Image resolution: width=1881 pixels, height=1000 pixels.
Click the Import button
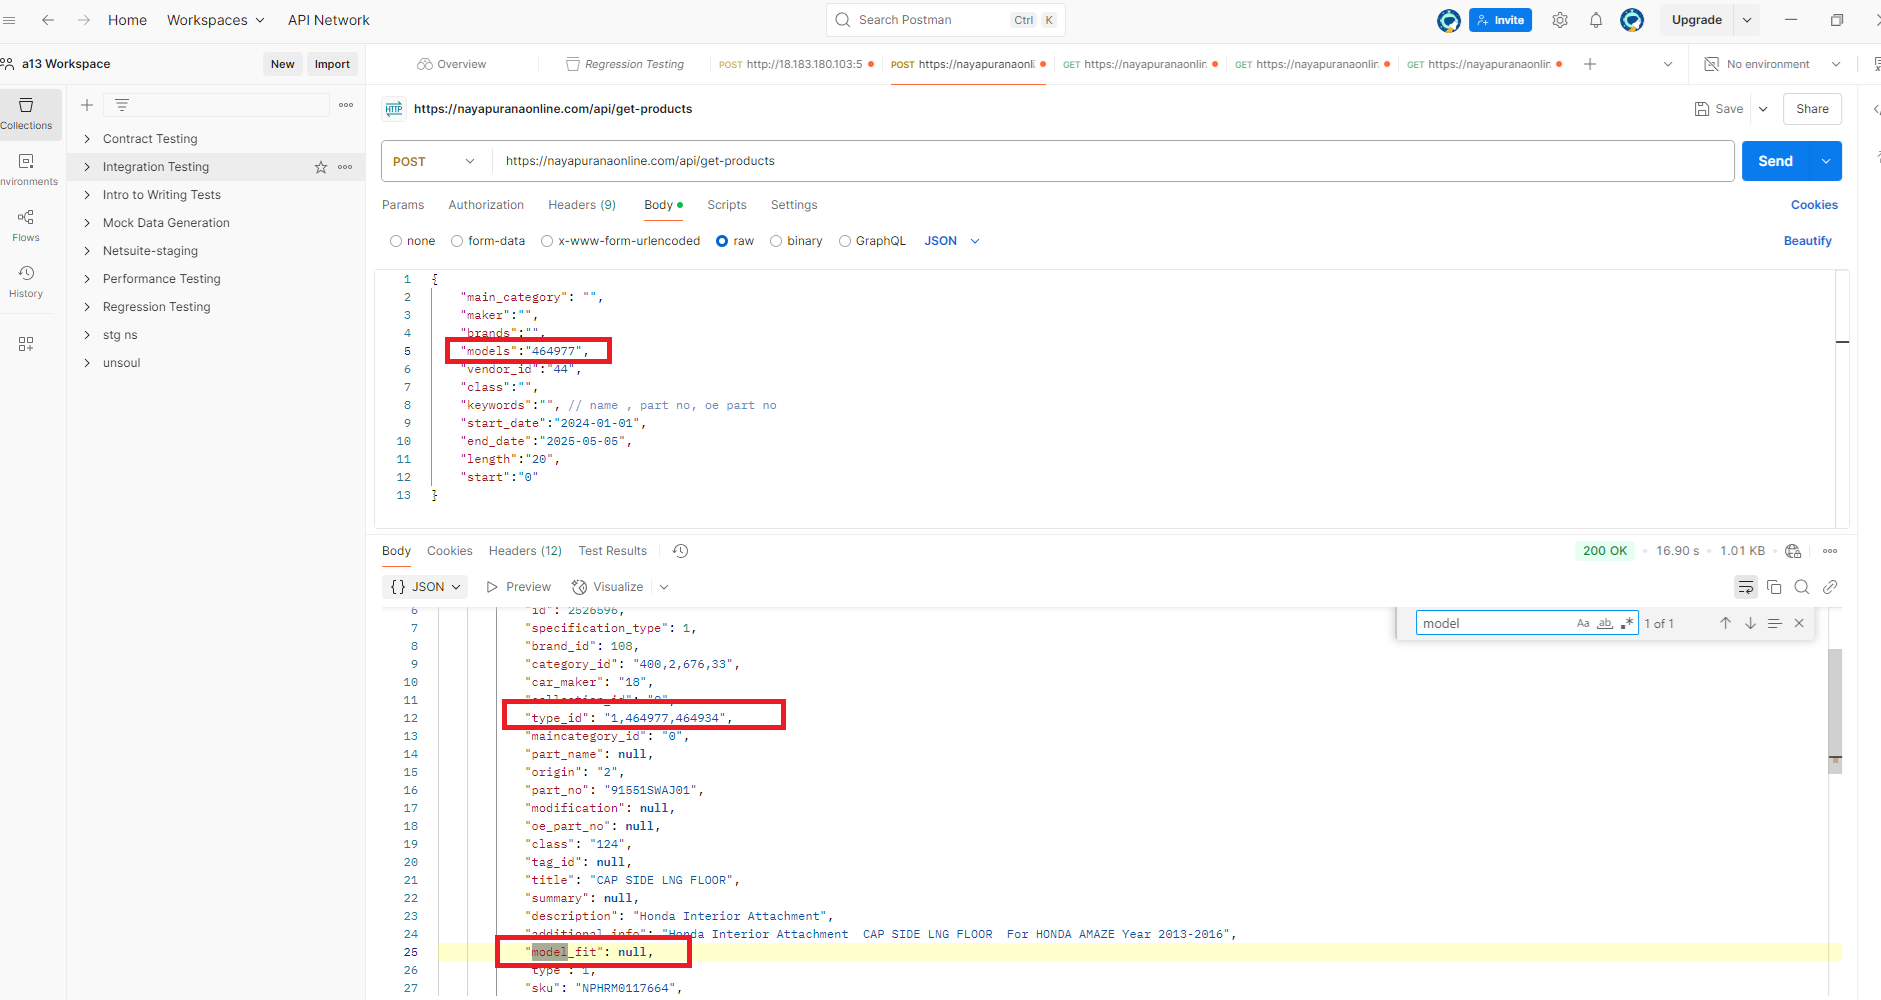[332, 64]
